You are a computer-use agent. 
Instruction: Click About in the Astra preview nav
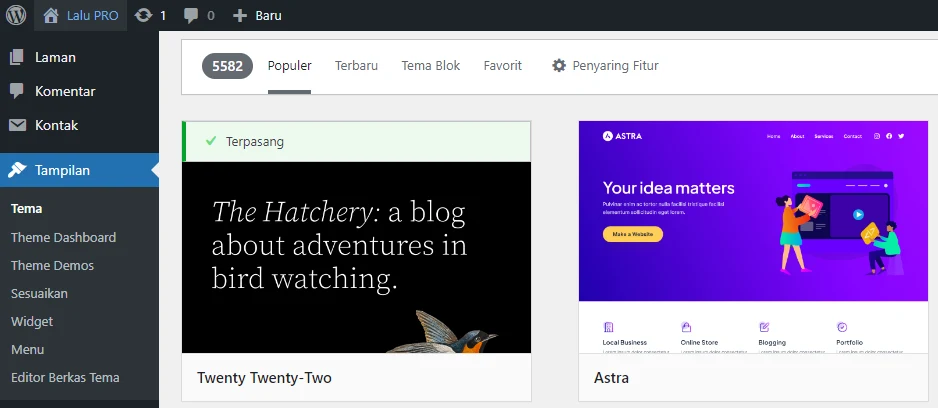pyautogui.click(x=797, y=136)
